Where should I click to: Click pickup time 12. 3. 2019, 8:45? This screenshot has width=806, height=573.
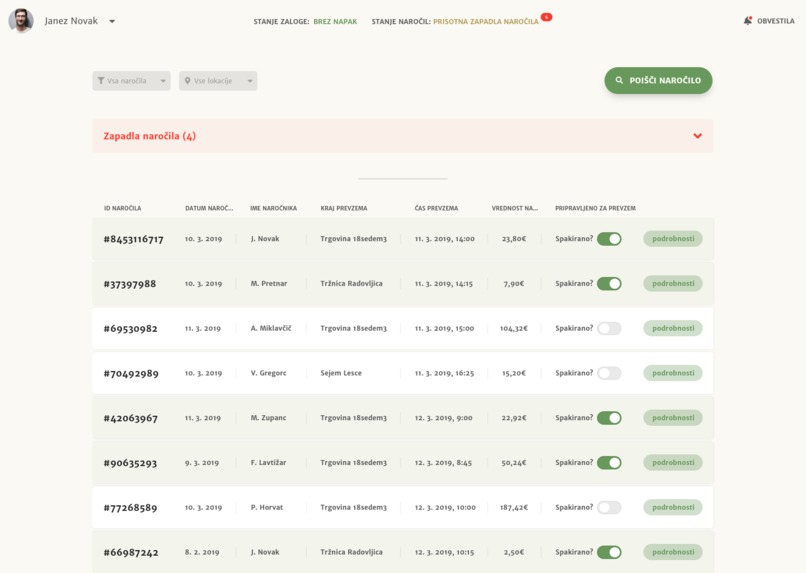click(x=443, y=463)
